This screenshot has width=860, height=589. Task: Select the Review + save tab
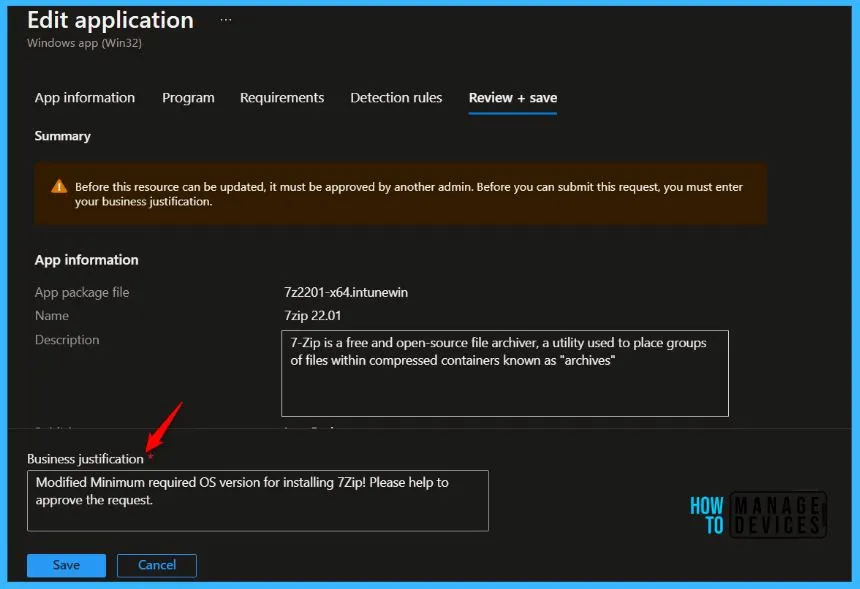(x=513, y=98)
